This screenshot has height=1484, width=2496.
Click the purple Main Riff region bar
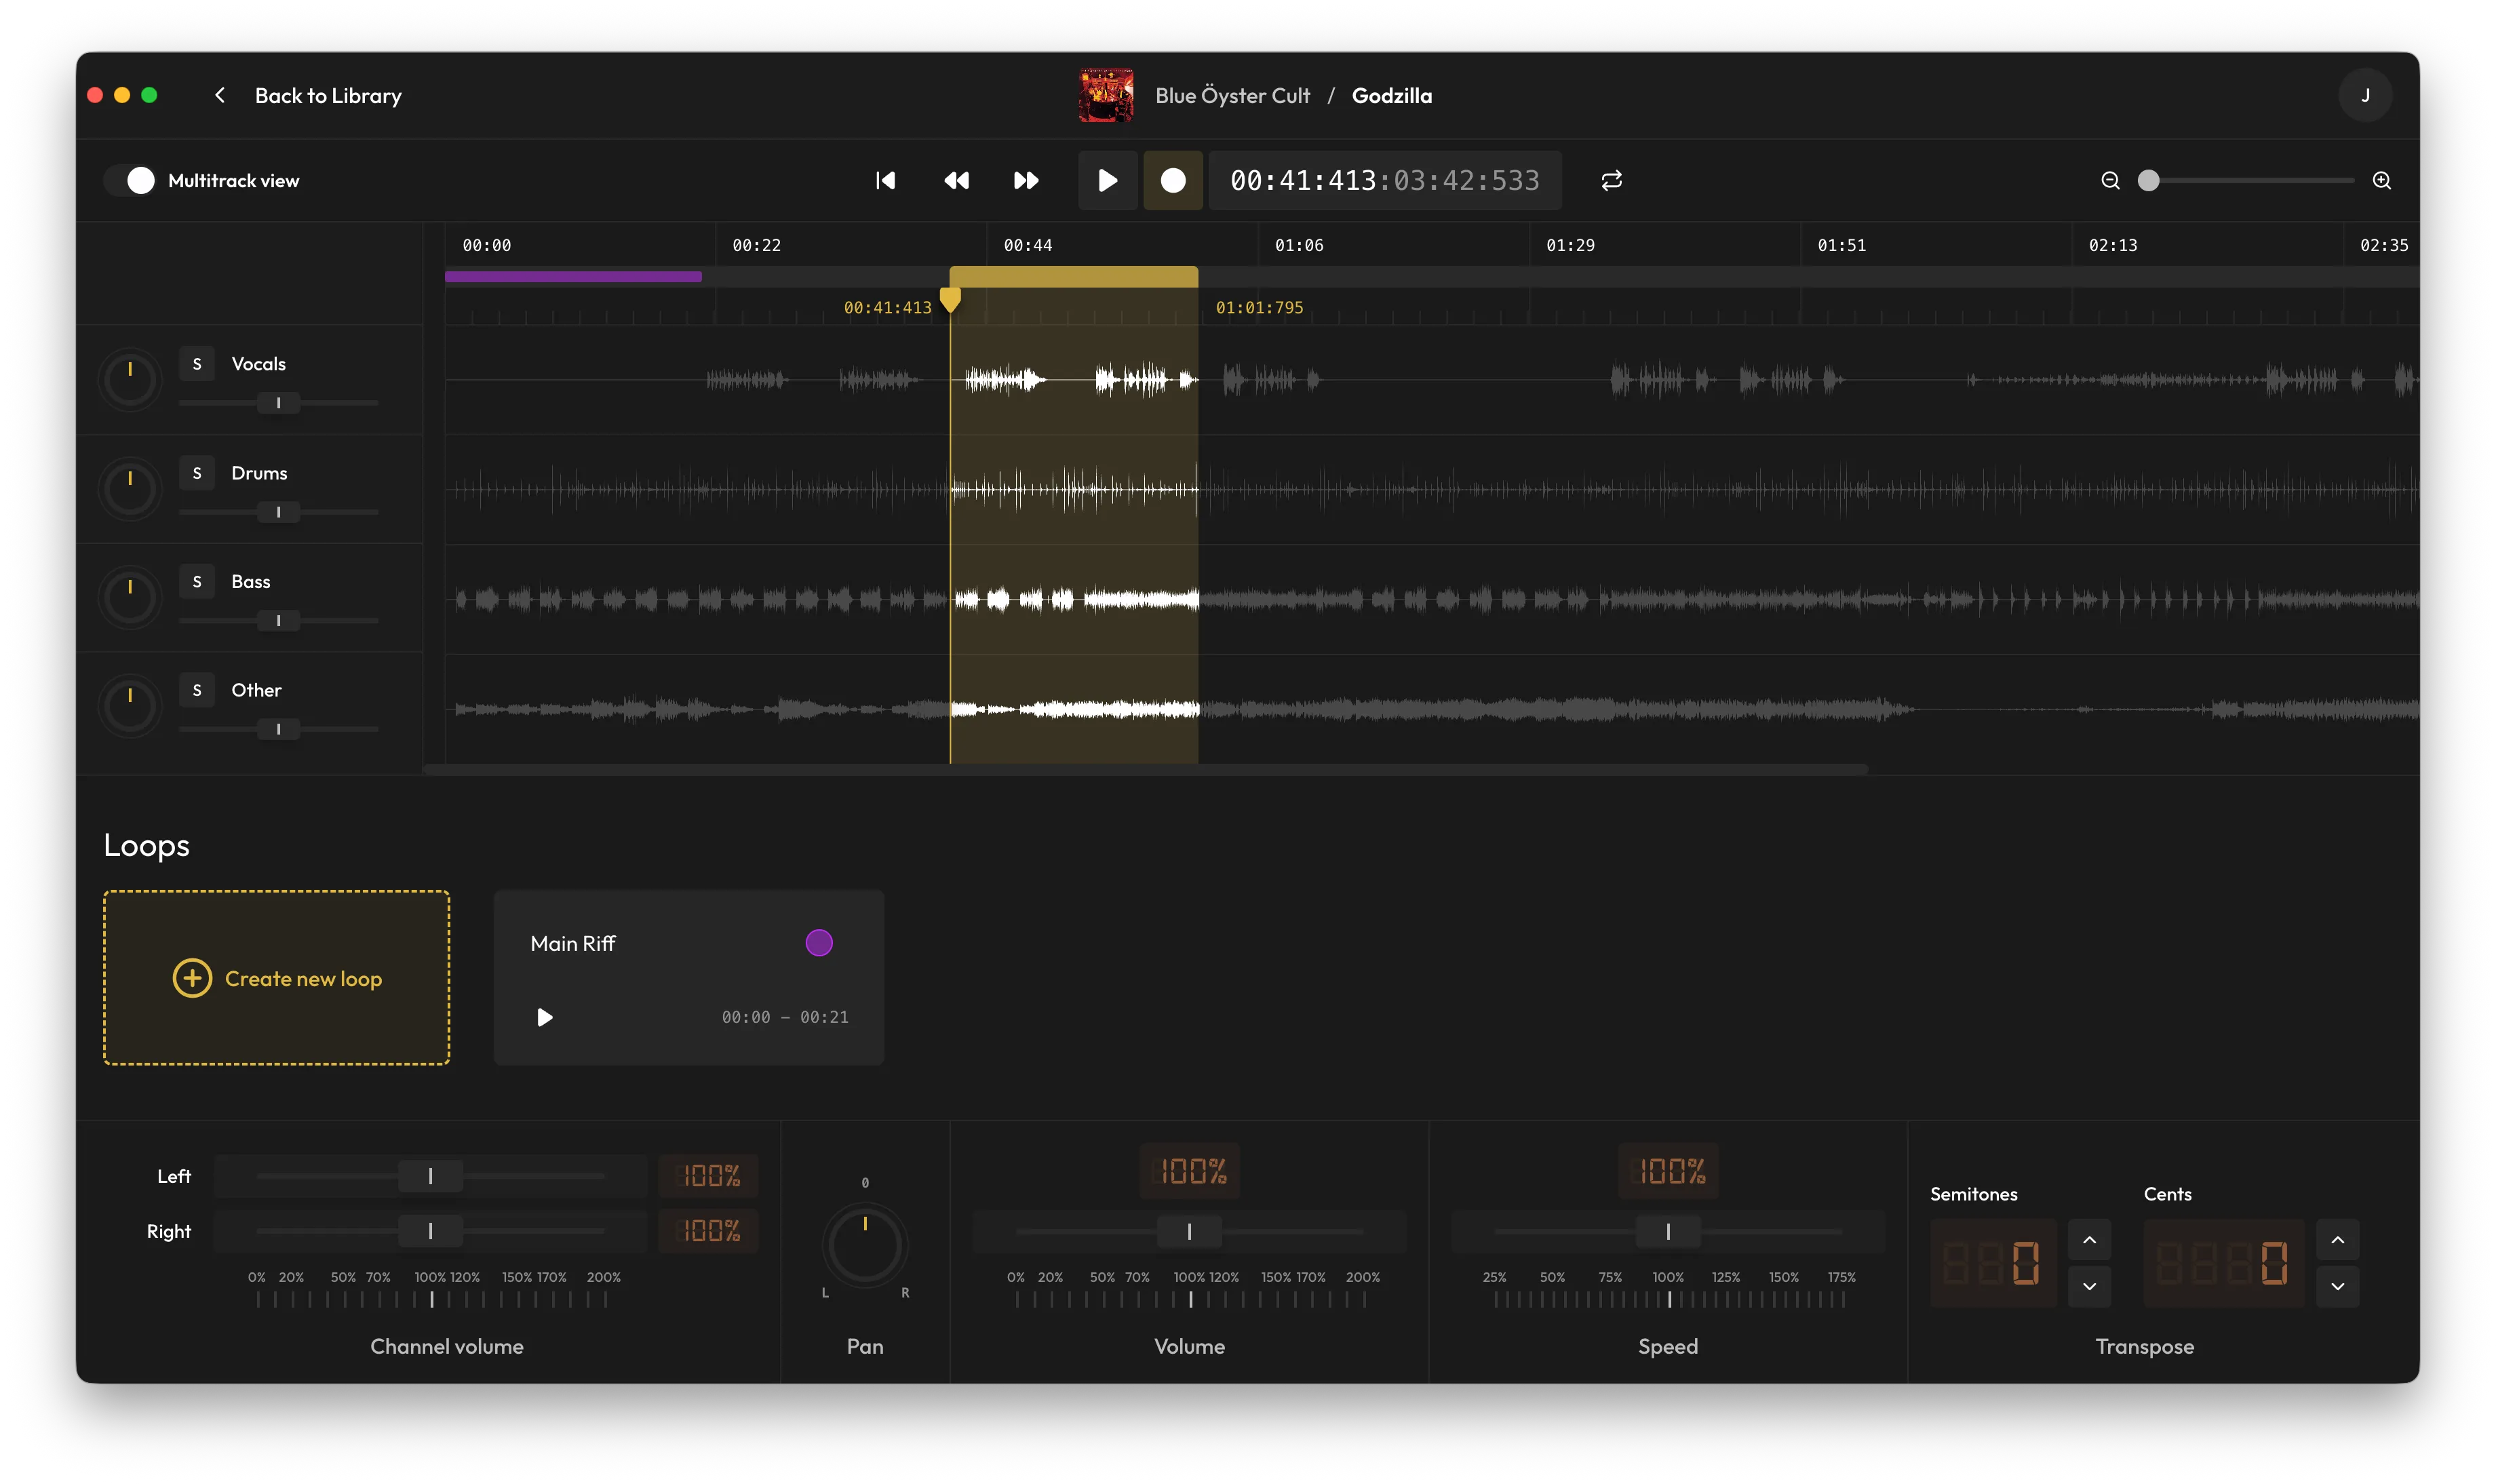[x=573, y=277]
